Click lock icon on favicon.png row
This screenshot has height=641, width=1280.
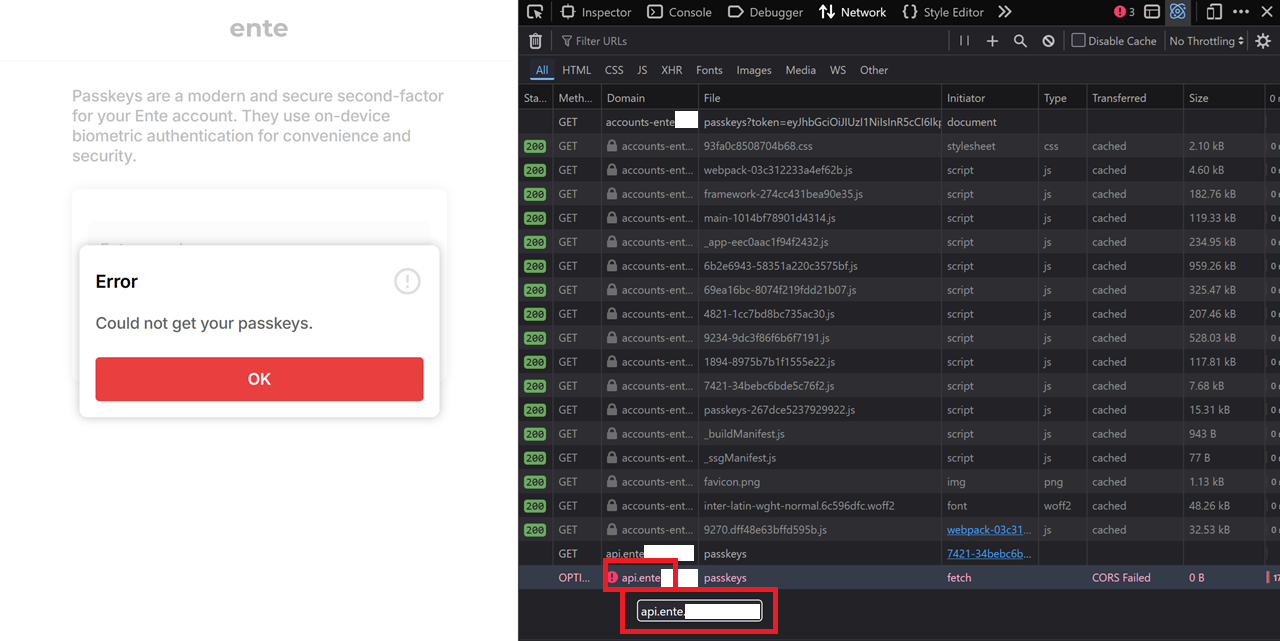click(612, 482)
